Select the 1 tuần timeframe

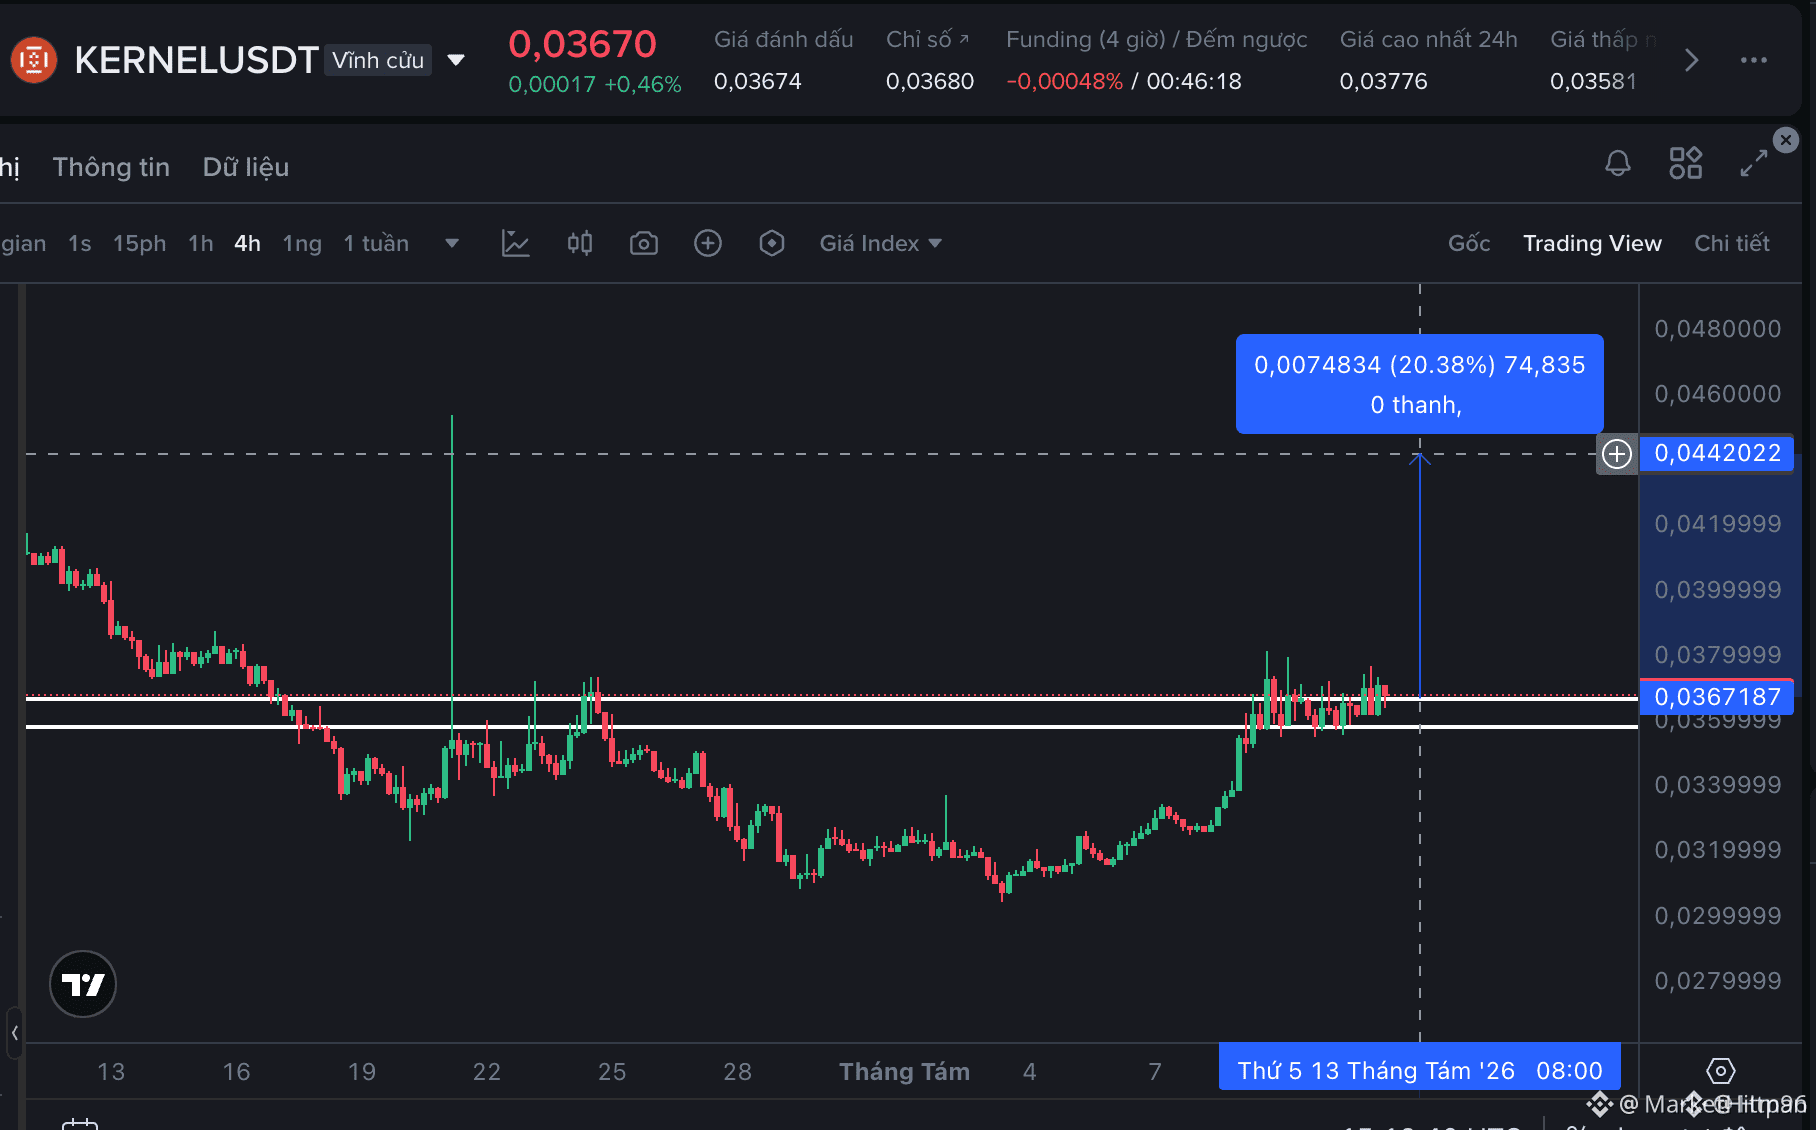point(376,243)
